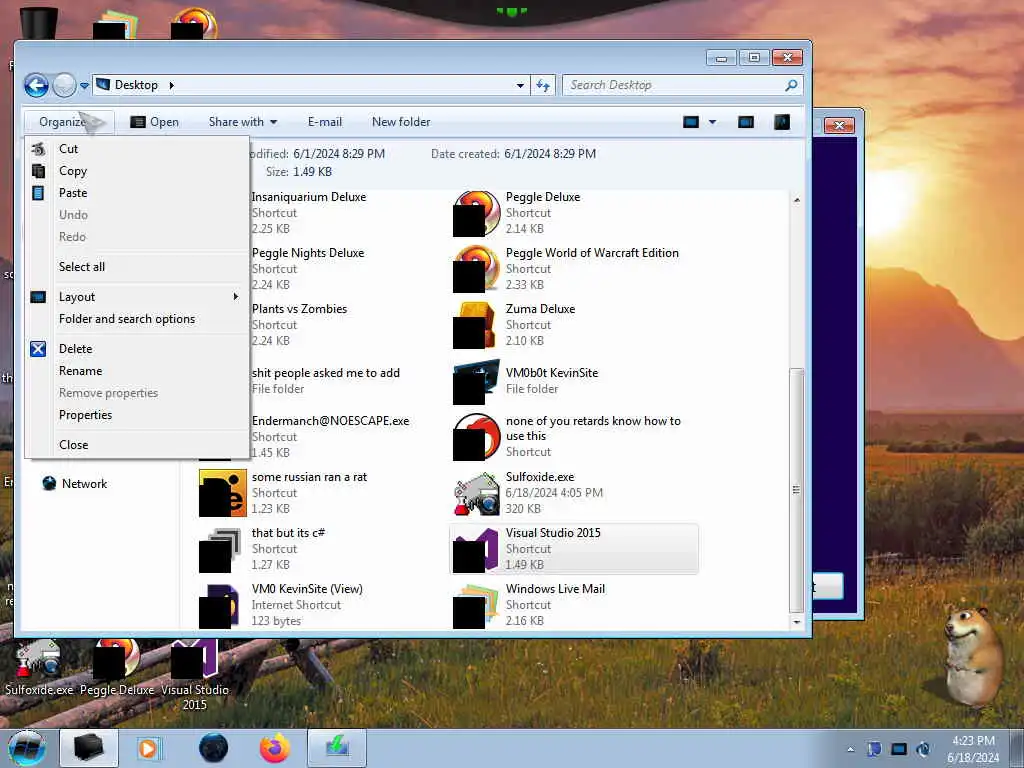The image size is (1024, 768).
Task: Click the Organize toolbar button
Action: click(x=69, y=122)
